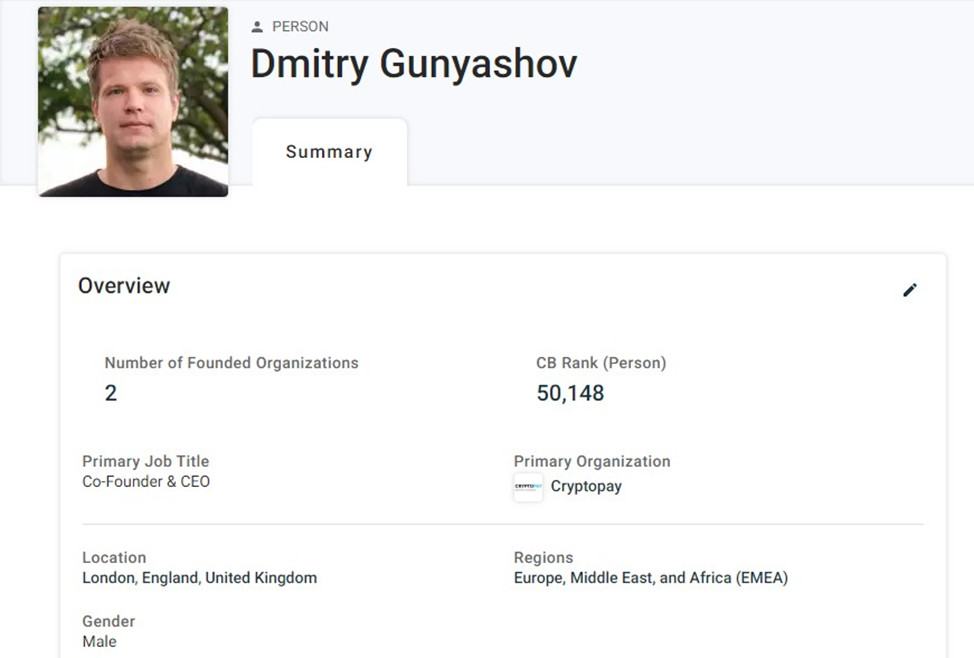Click the person icon beside PERSON label

(257, 27)
